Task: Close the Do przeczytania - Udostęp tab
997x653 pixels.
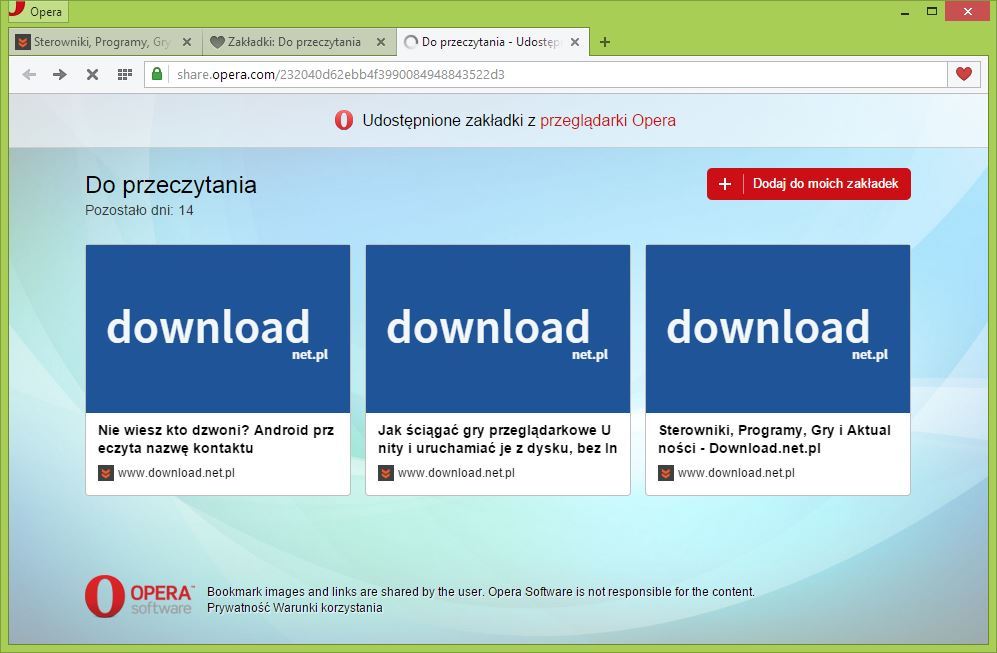Action: click(x=575, y=42)
